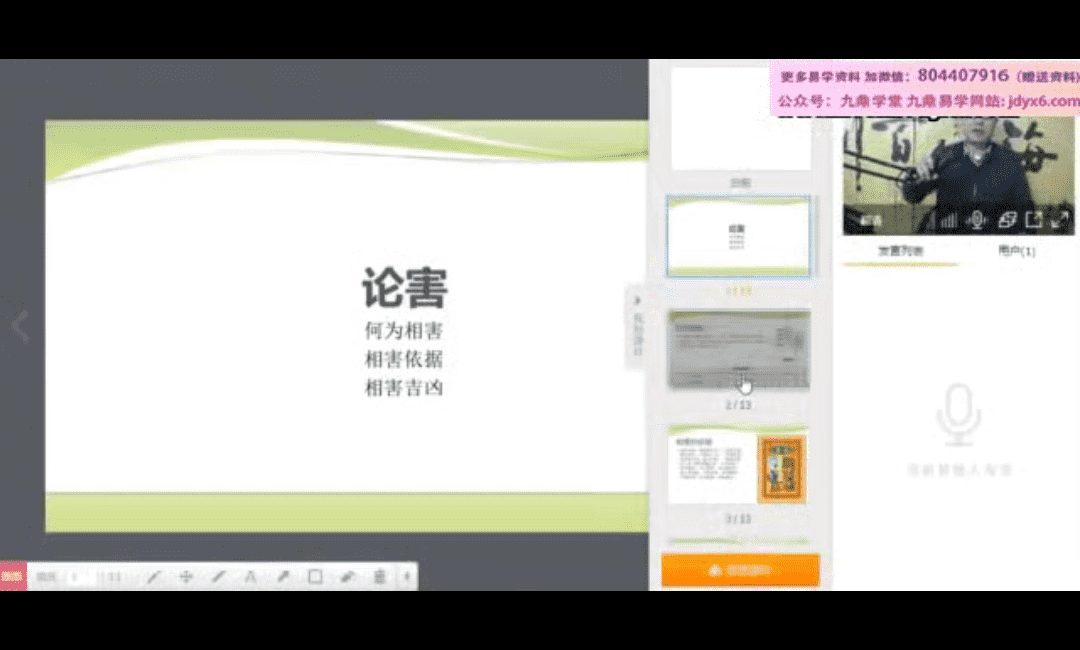Click the red button at toolbar's left
The height and width of the screenshot is (650, 1080).
point(13,576)
